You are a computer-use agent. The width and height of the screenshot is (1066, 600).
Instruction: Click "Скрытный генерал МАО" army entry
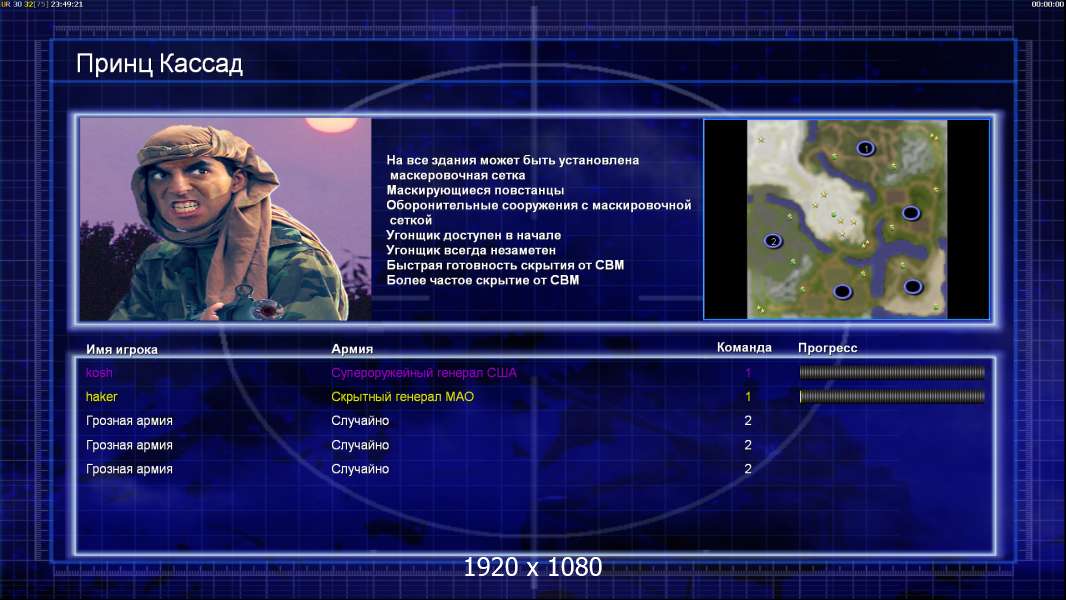pos(402,397)
